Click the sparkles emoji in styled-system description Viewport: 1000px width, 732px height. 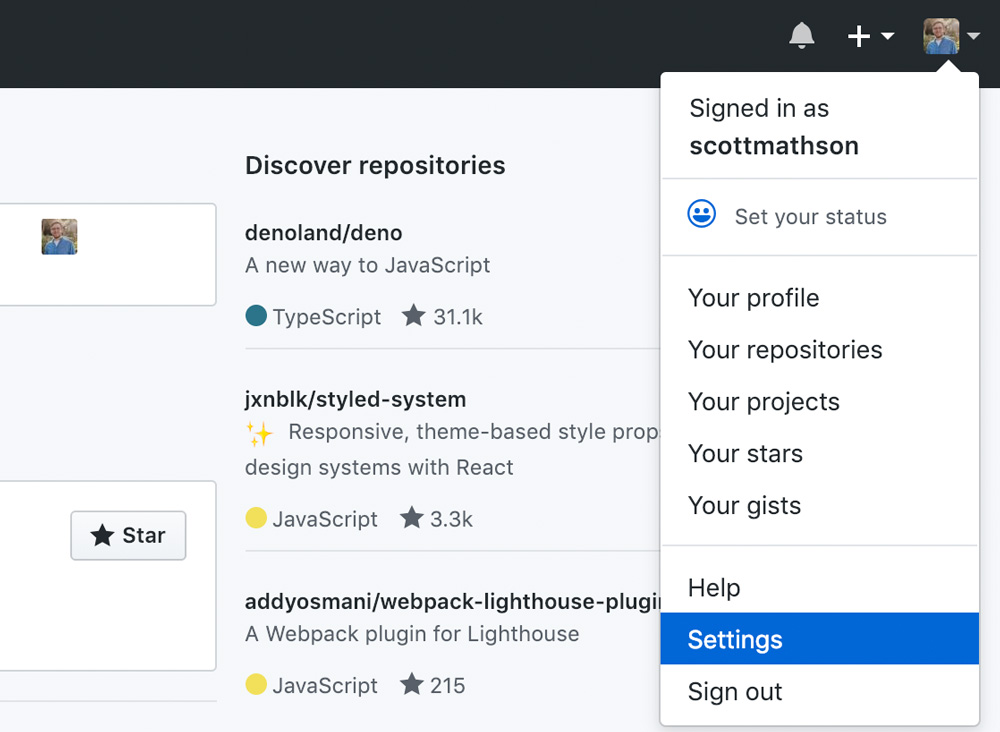(x=260, y=434)
